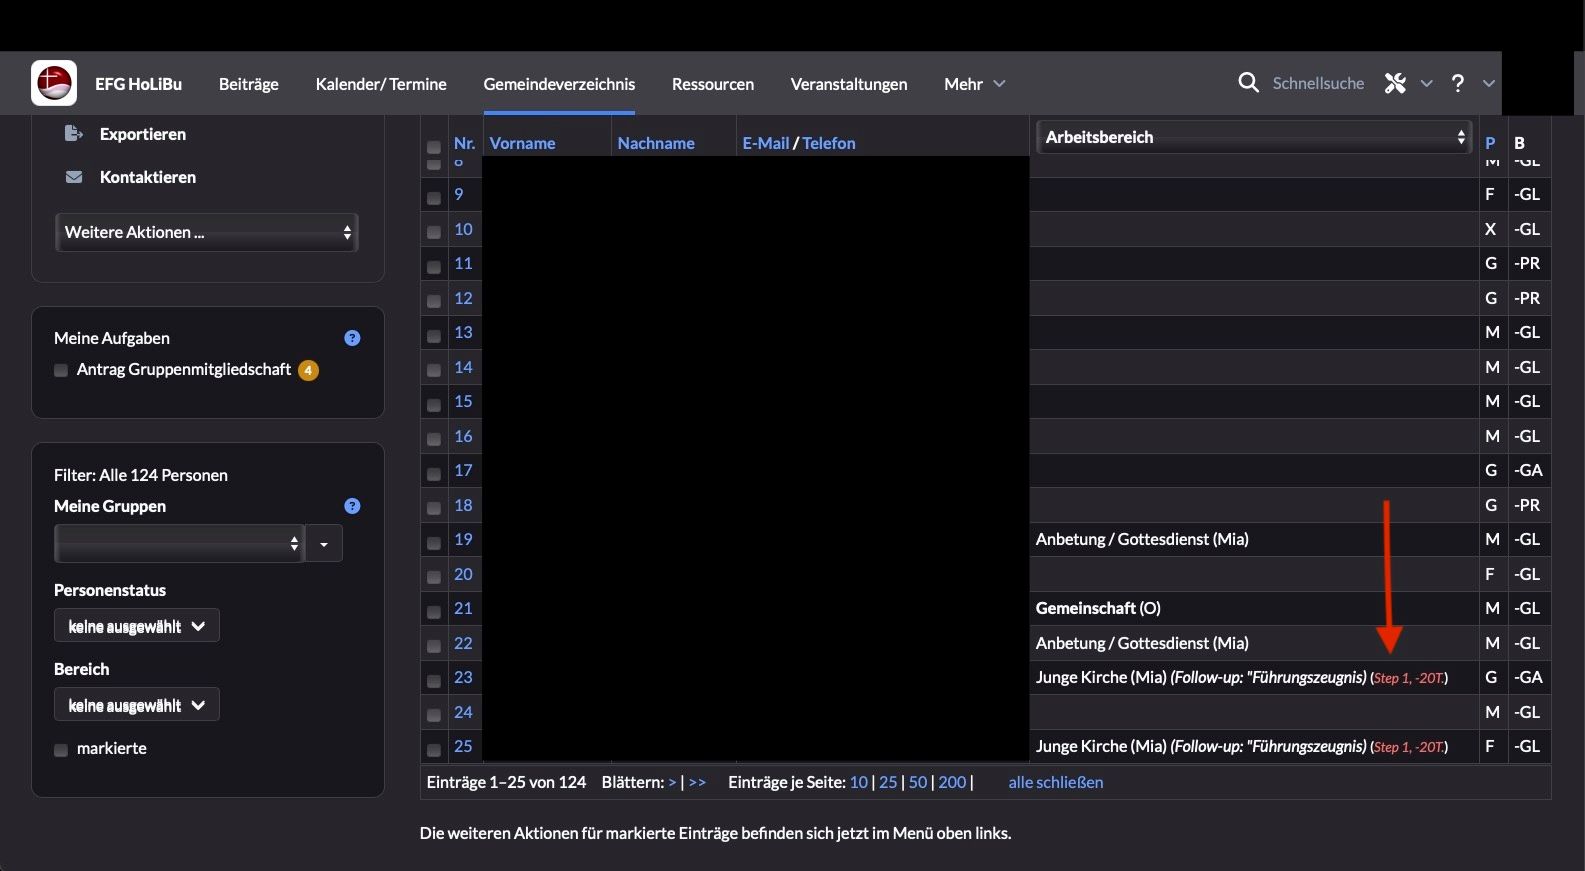Open entry number 13

[463, 332]
